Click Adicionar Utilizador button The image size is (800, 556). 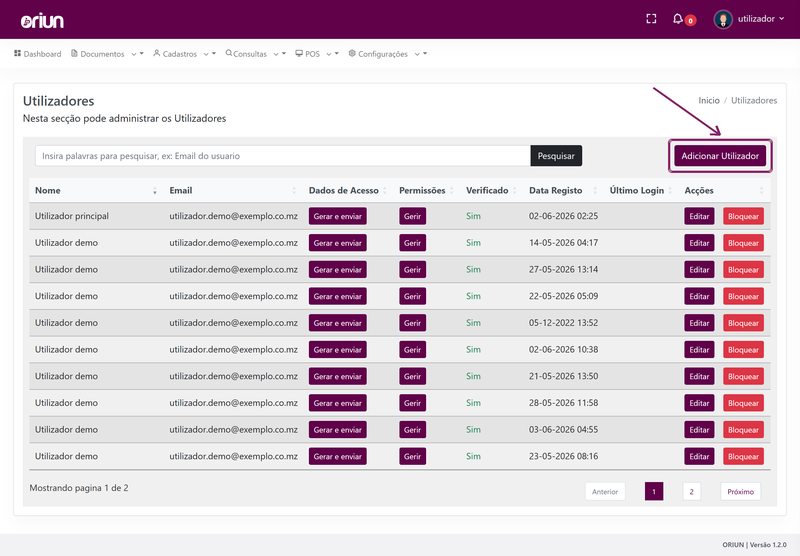(x=720, y=156)
